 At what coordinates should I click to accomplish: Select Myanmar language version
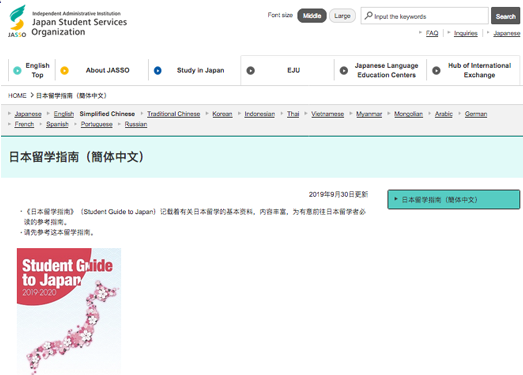coord(369,114)
